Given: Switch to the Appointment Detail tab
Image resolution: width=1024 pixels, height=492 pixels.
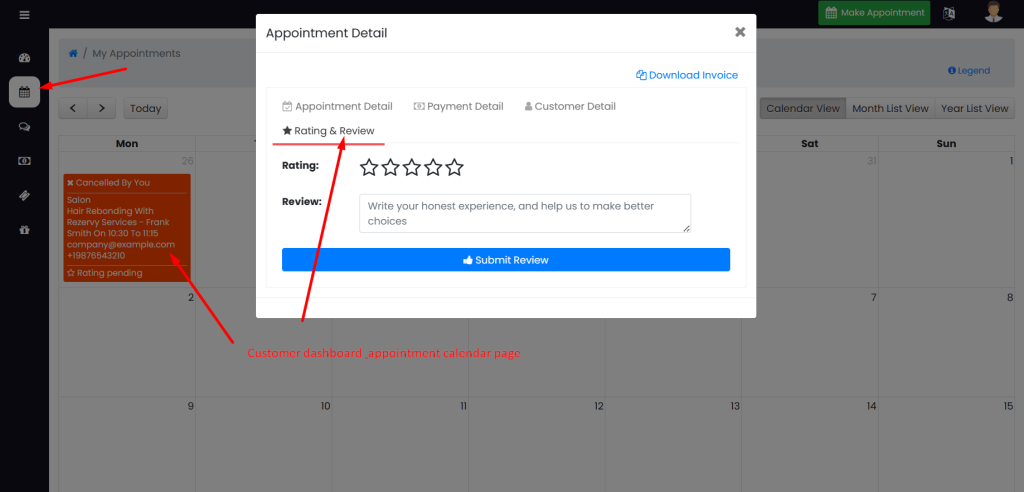Looking at the screenshot, I should tap(337, 107).
